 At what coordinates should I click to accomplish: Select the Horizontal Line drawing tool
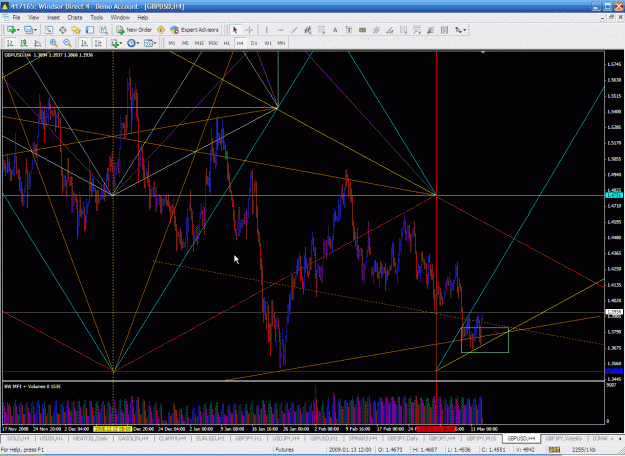(280, 30)
